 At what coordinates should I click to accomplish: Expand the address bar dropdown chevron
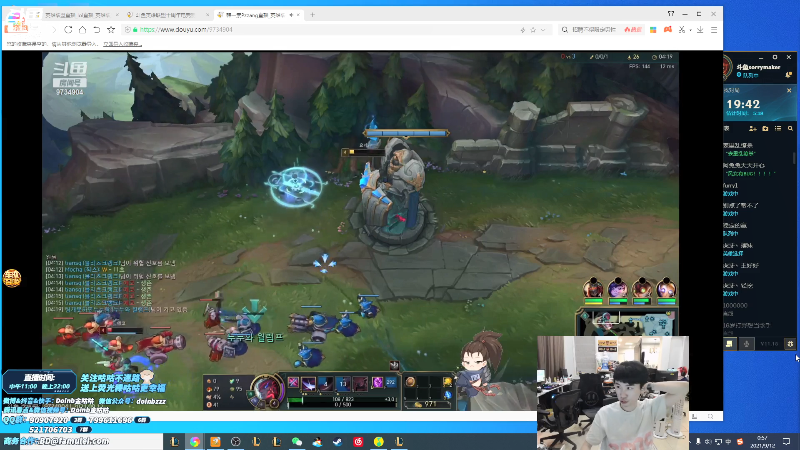(x=543, y=30)
